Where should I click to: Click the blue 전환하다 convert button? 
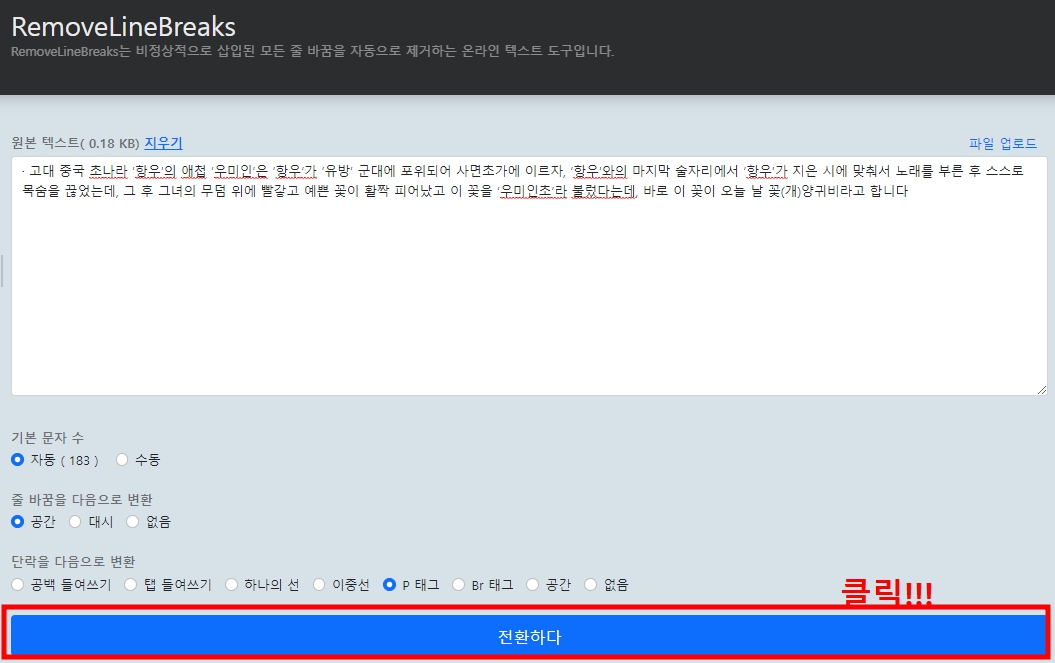point(528,635)
